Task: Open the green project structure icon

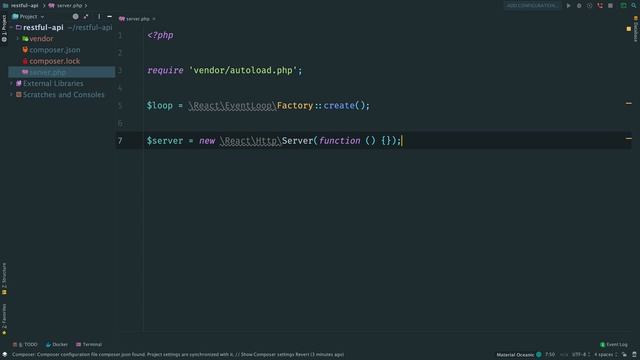Action: pyautogui.click(x=624, y=6)
